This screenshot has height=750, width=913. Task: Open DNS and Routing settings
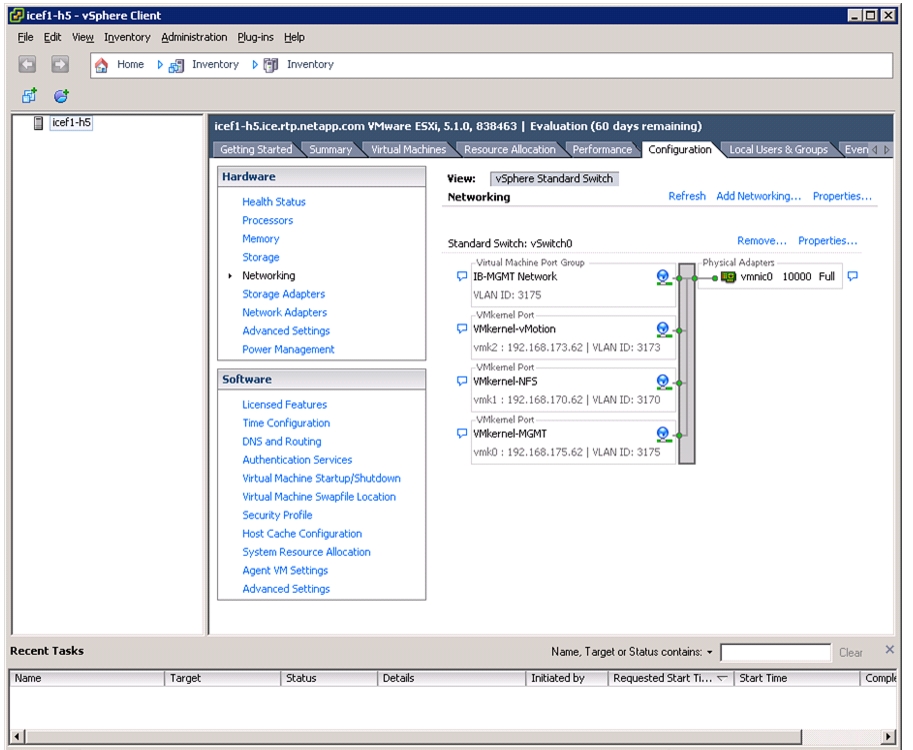(281, 441)
